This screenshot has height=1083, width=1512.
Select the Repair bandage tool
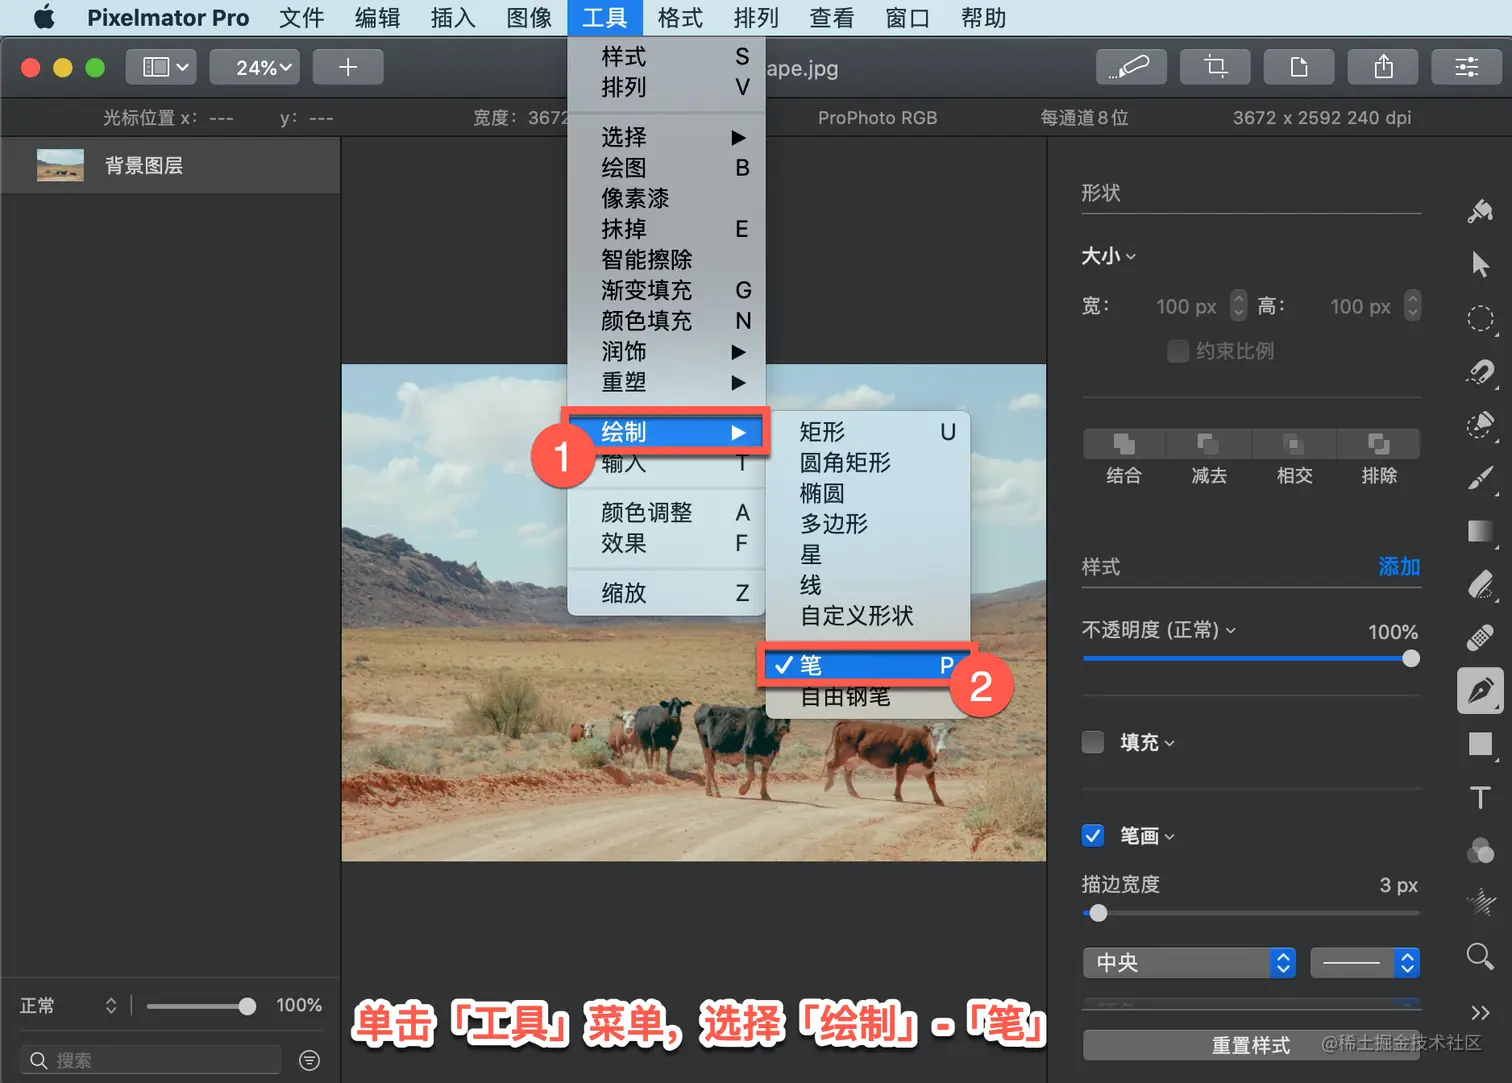(1480, 637)
